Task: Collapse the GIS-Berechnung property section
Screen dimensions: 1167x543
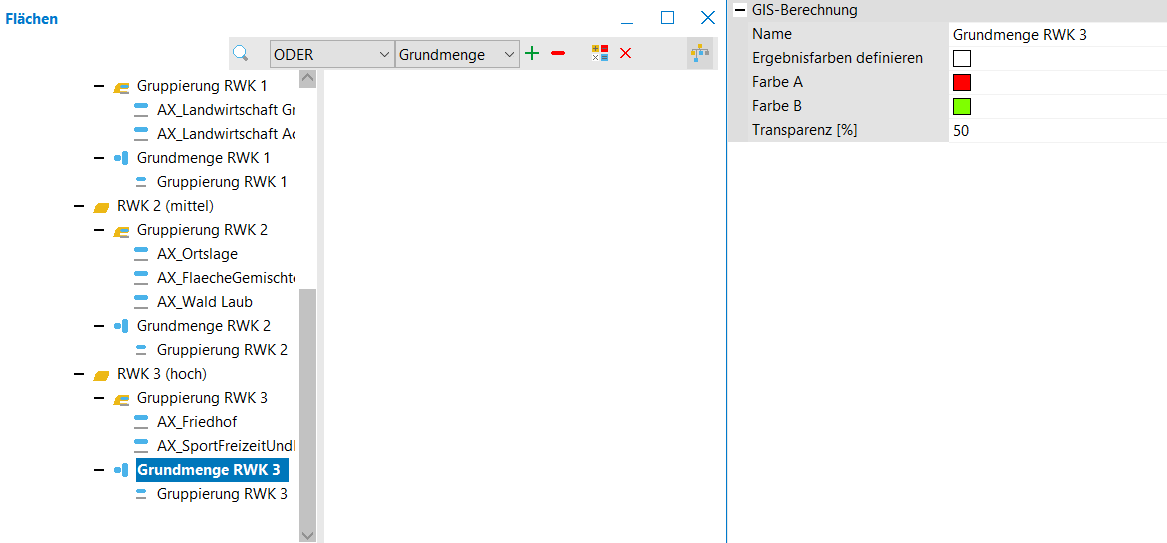Action: click(x=740, y=10)
